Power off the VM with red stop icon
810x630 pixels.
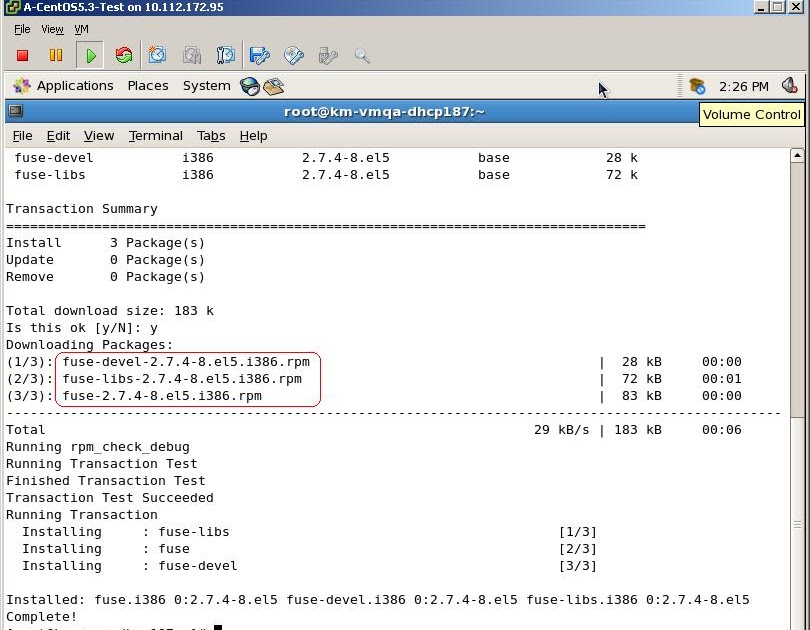click(20, 55)
